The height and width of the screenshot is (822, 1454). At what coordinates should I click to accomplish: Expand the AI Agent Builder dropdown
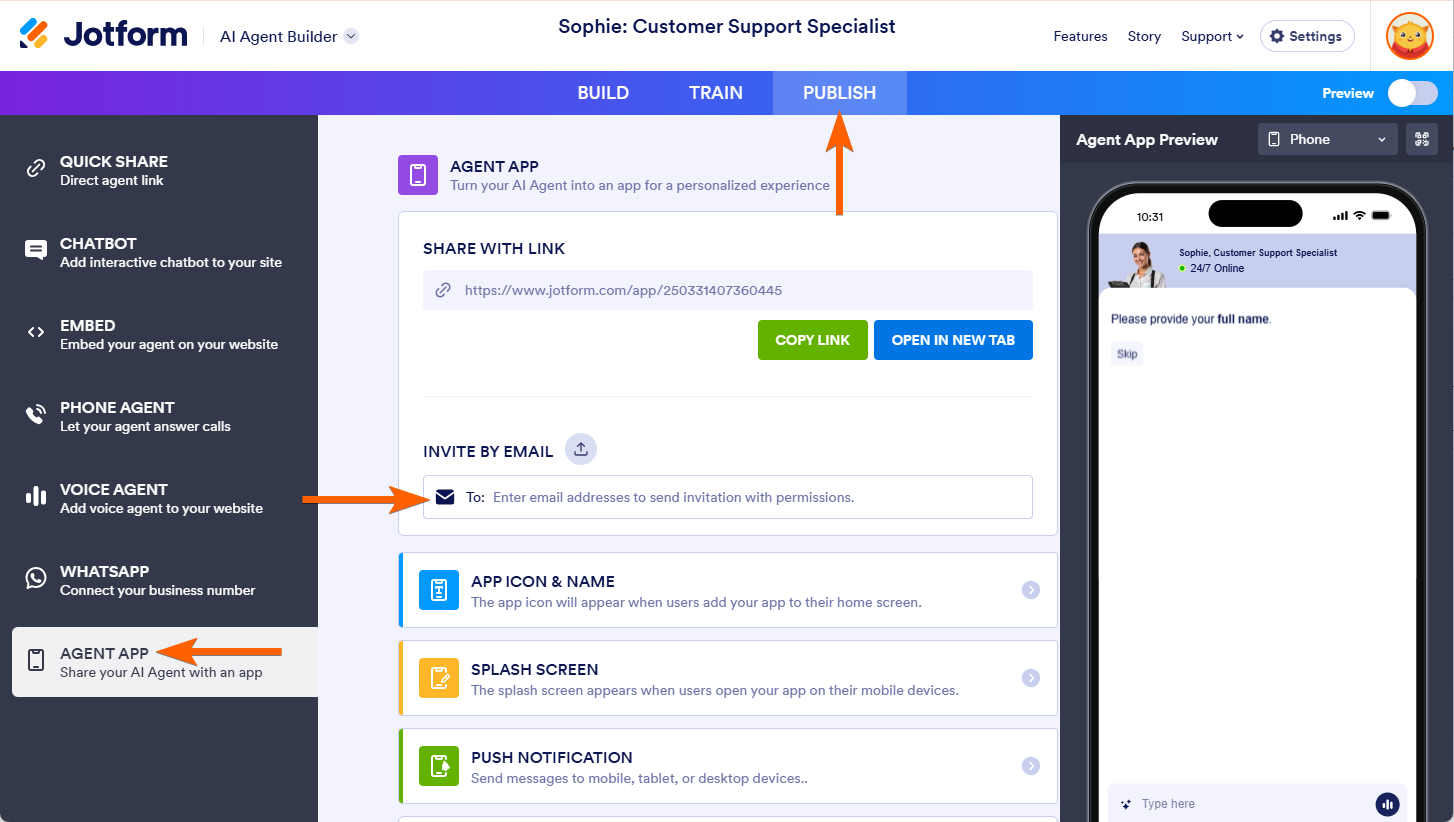pos(289,36)
